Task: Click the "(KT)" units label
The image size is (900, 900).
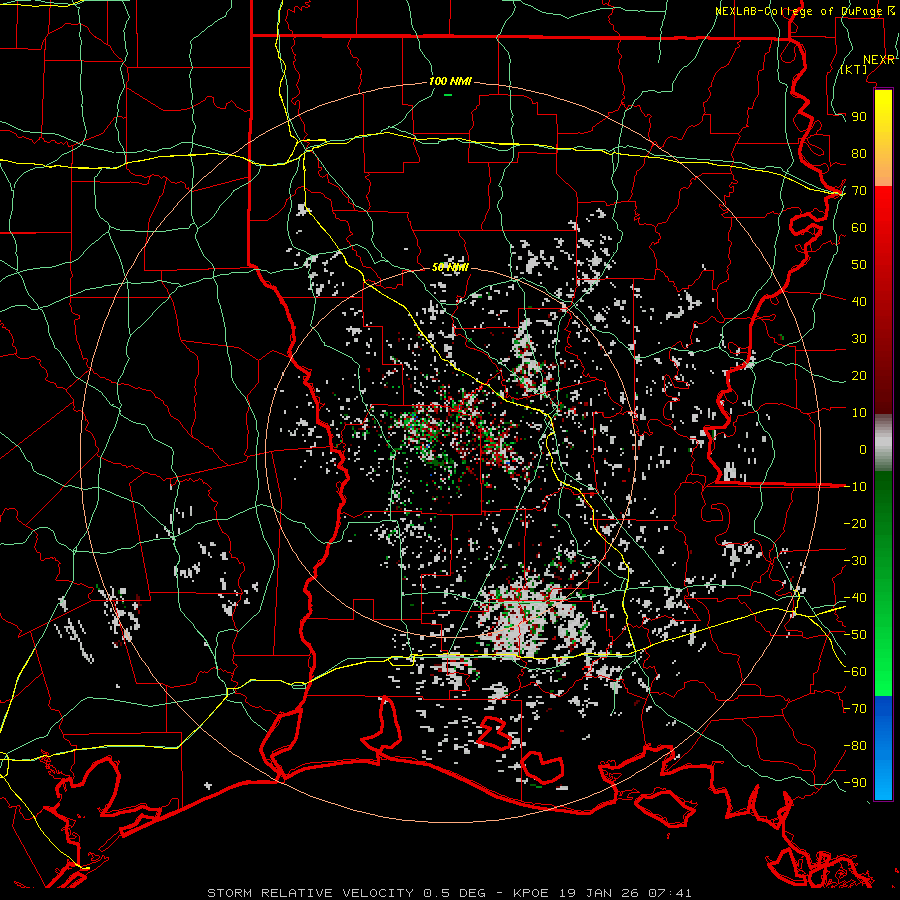Action: tap(854, 69)
